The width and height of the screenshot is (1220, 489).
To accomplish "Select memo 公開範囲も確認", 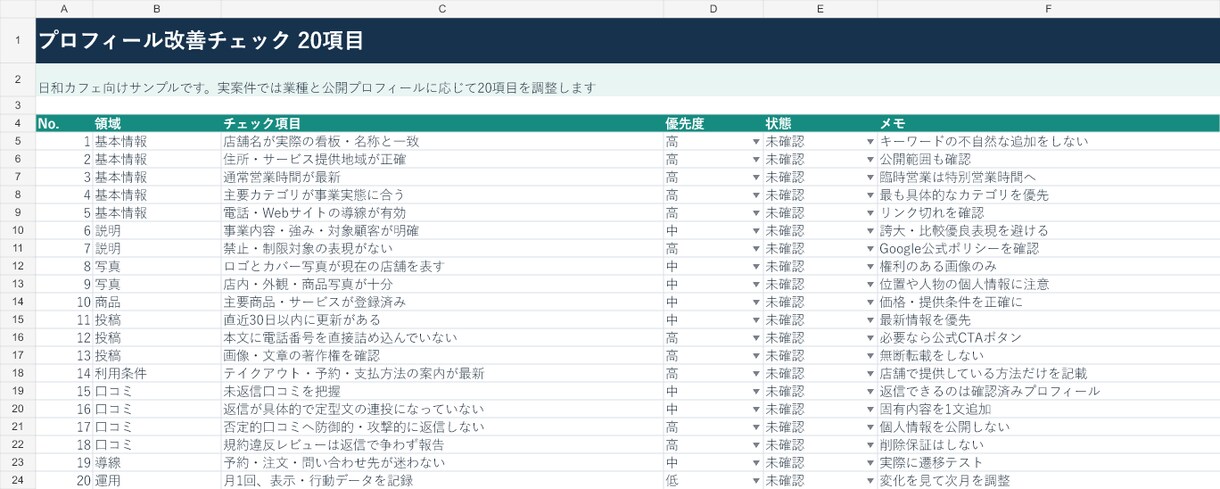I will [x=1048, y=160].
